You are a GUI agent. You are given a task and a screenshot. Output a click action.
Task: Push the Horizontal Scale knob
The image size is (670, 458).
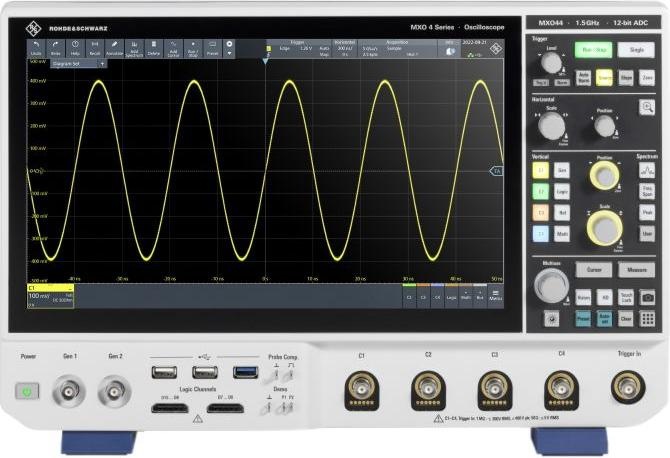[x=552, y=126]
